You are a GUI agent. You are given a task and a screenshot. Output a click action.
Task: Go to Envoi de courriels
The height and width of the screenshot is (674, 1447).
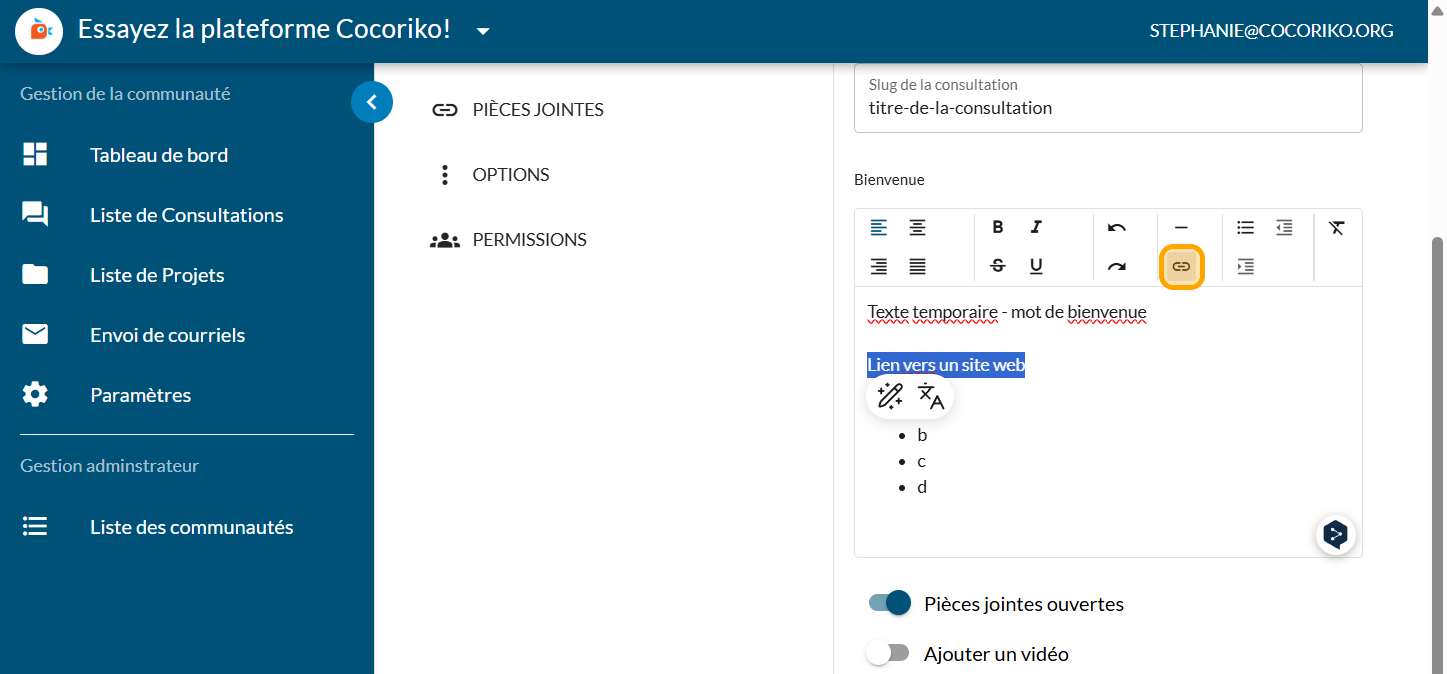tap(167, 335)
